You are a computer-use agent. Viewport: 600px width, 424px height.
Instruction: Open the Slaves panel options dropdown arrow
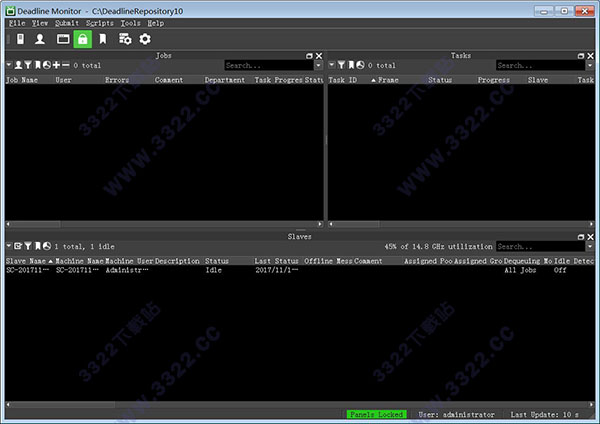pyautogui.click(x=9, y=246)
